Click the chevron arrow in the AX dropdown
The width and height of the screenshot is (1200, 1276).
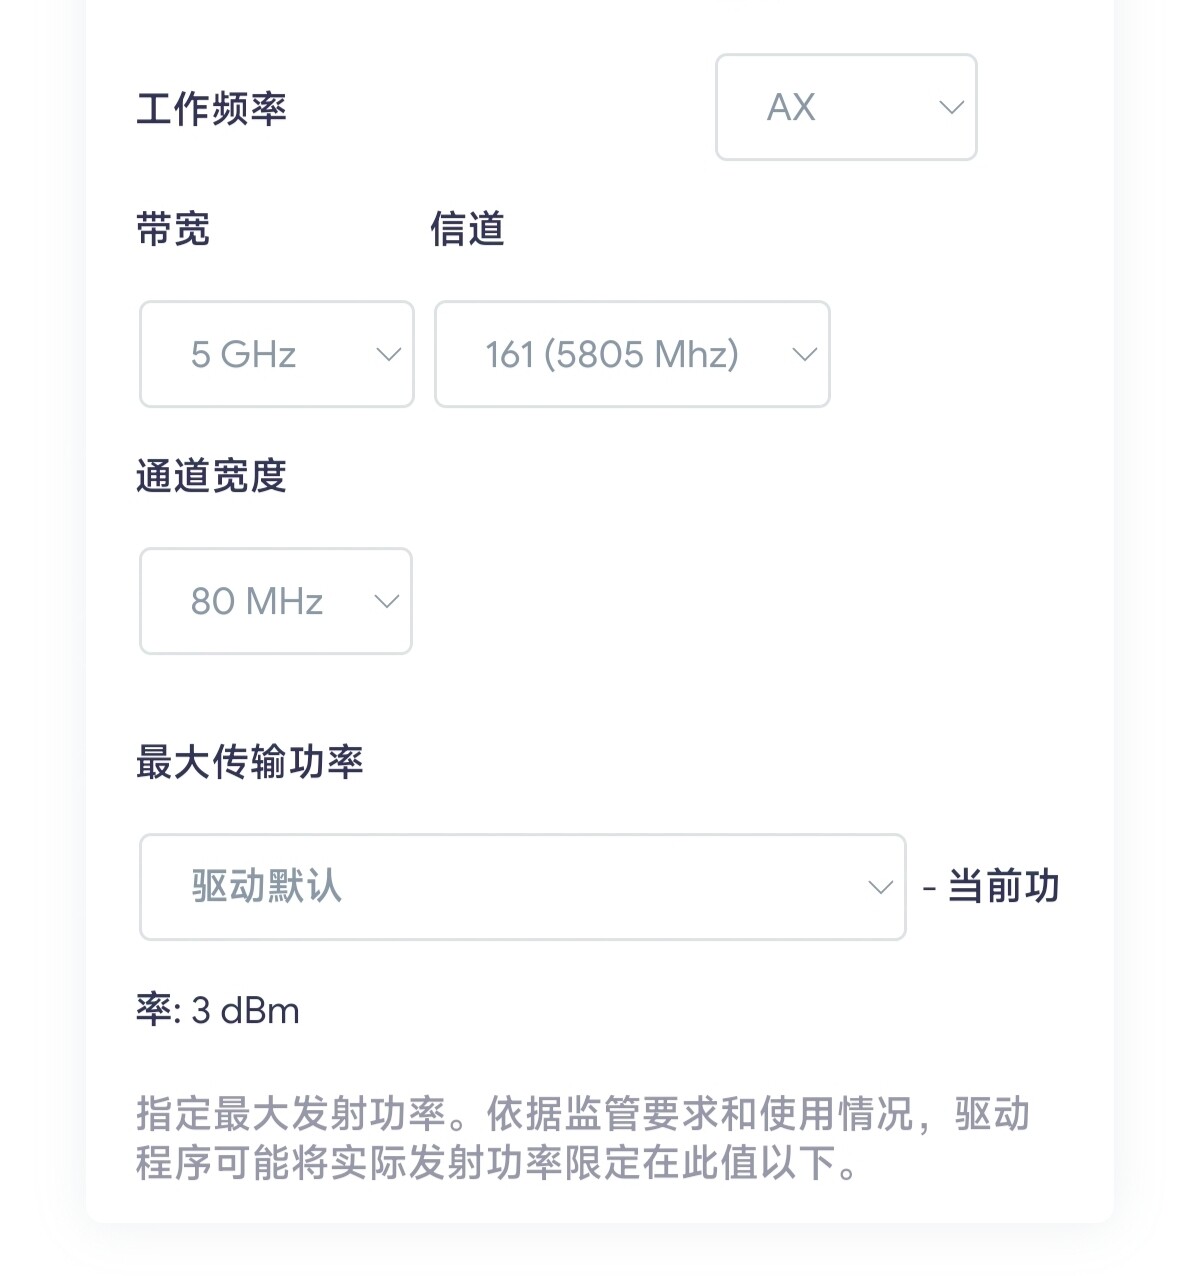[x=951, y=107]
